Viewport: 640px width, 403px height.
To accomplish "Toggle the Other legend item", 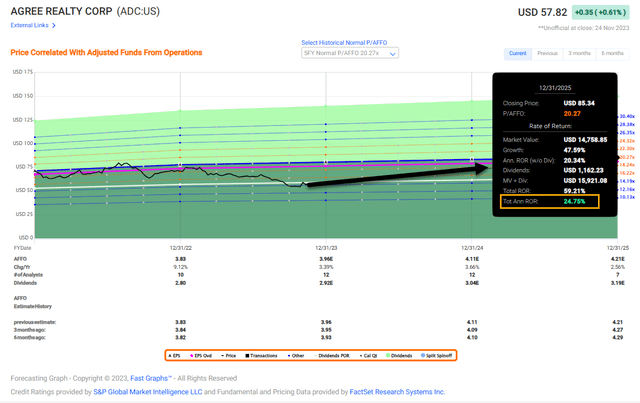I will pos(296,356).
